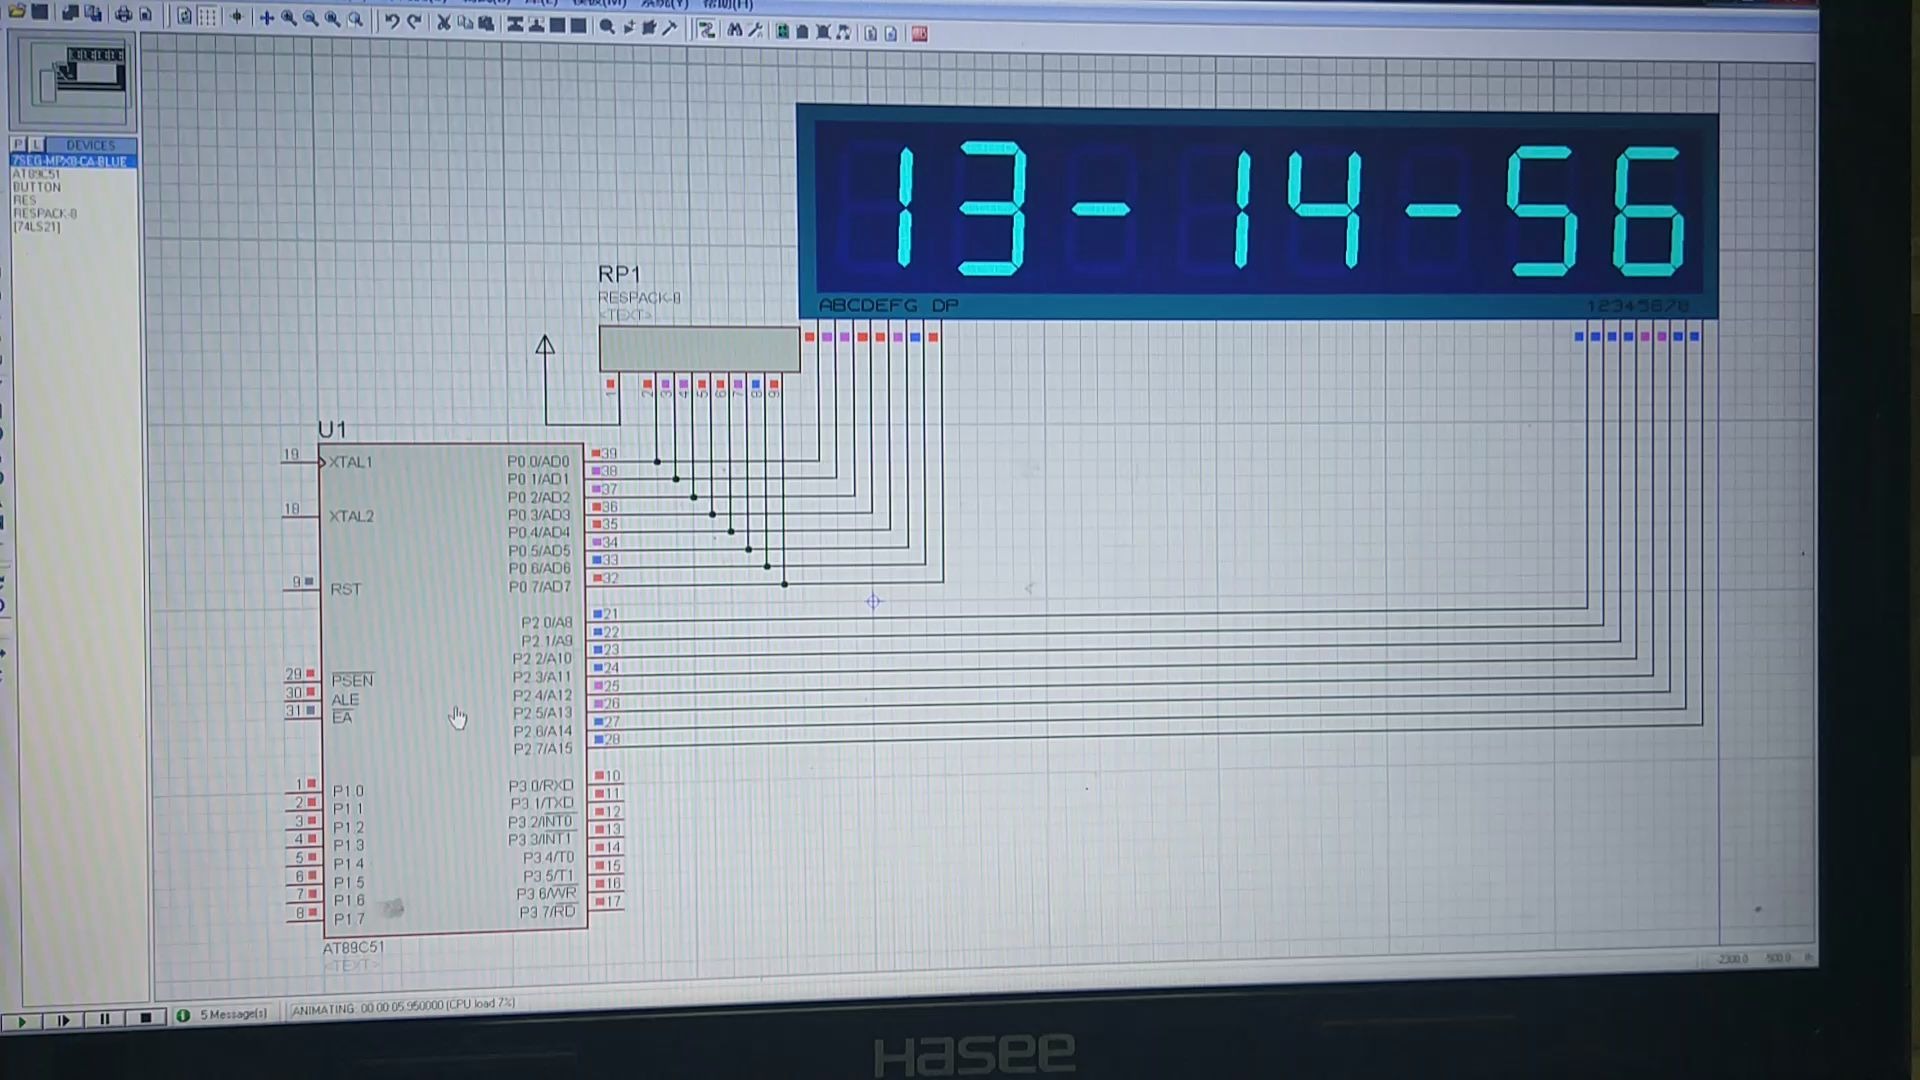Toggle the grid display icon
Viewport: 1920px width, 1080px height.
[207, 16]
